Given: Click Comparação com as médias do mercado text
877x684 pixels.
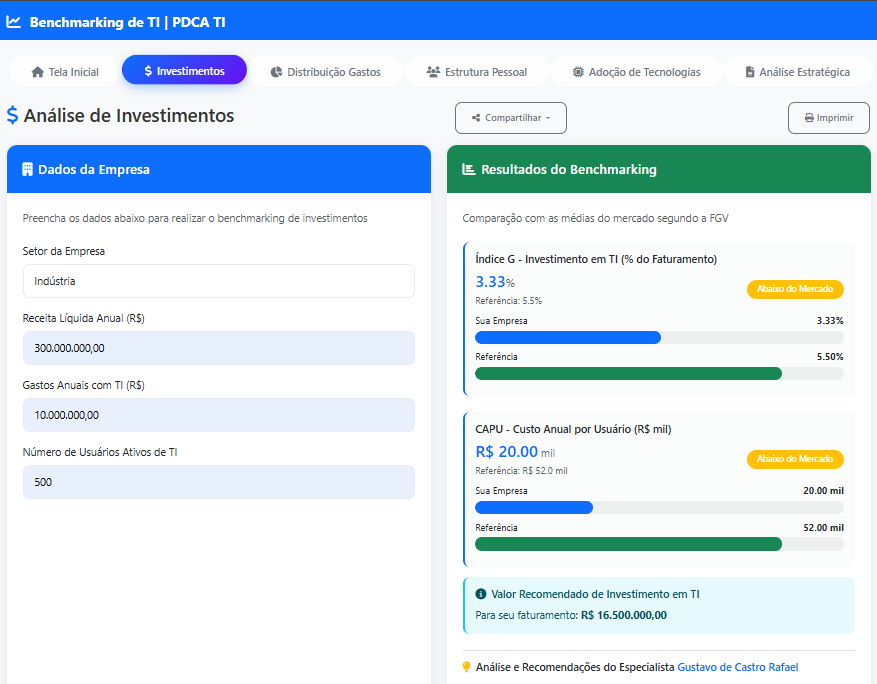Looking at the screenshot, I should tap(595, 218).
